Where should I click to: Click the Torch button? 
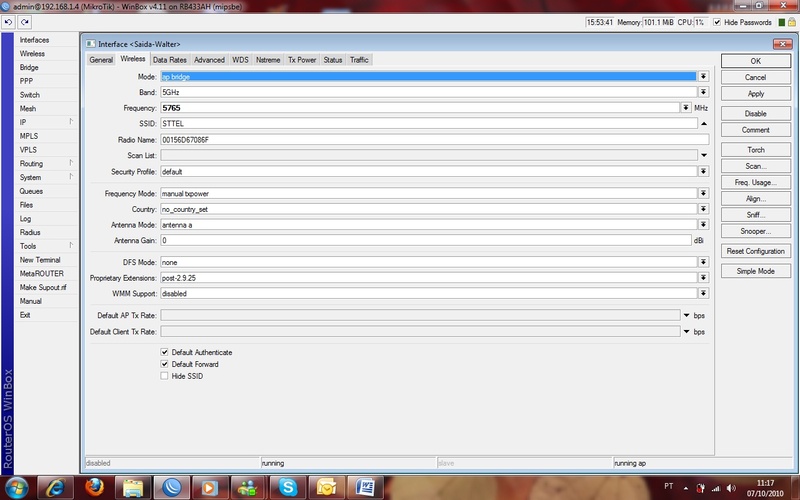756,149
